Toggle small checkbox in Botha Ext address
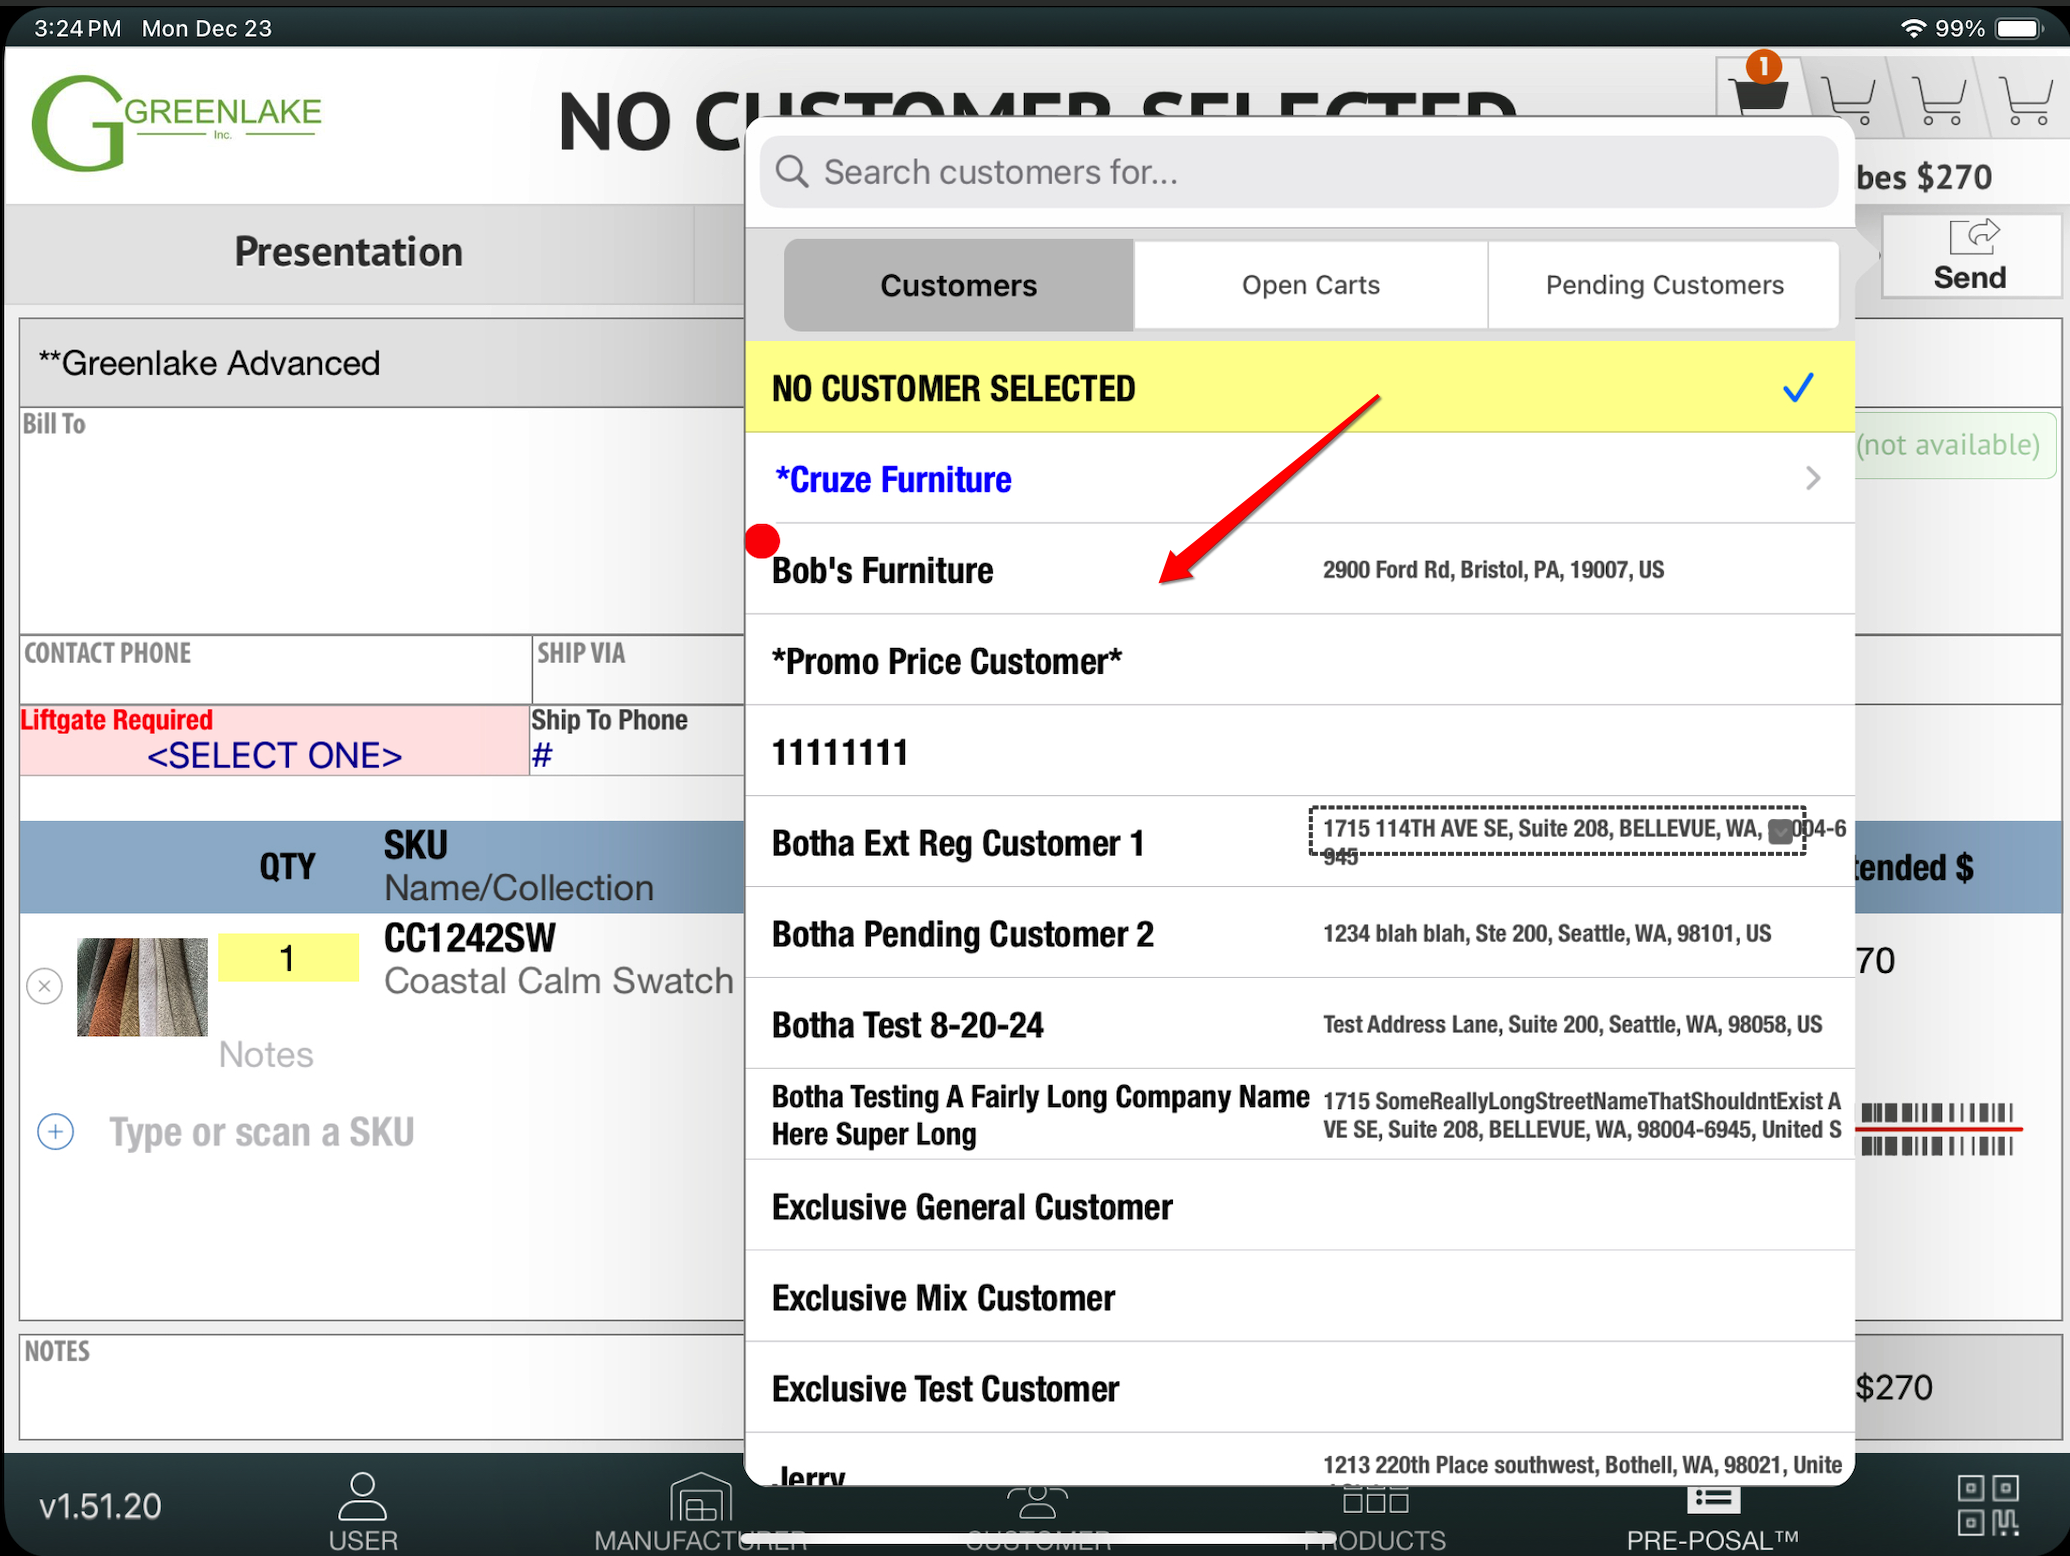This screenshot has width=2070, height=1556. 1780,831
